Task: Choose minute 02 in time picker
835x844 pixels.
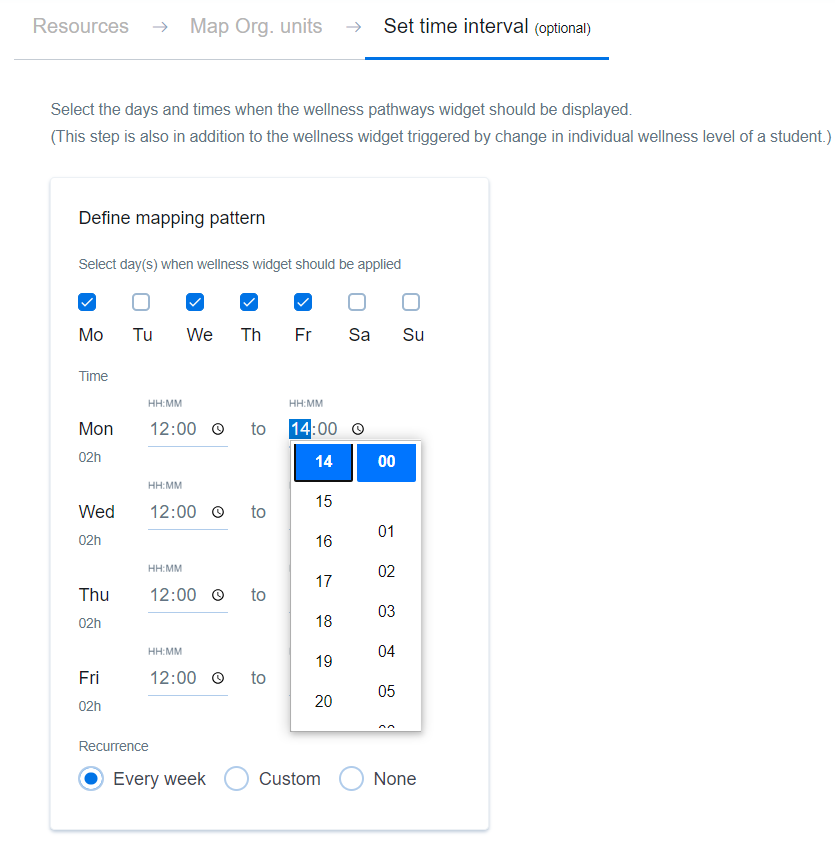Action: pos(387,572)
